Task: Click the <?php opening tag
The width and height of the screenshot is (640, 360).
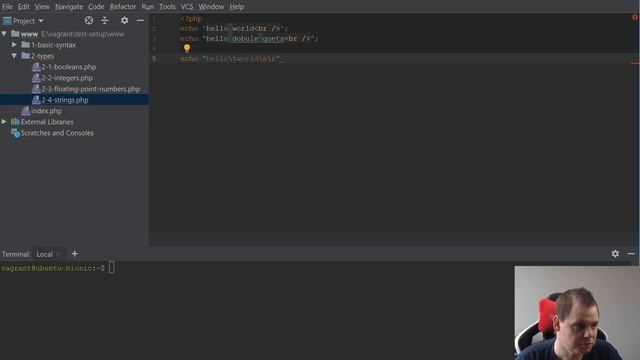Action: [191, 19]
